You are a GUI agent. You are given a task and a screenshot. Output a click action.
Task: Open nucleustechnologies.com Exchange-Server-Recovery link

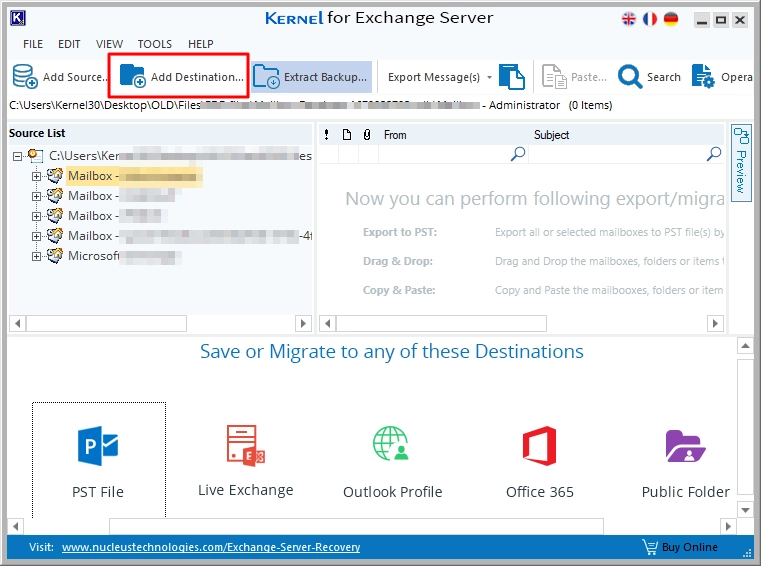click(x=211, y=547)
